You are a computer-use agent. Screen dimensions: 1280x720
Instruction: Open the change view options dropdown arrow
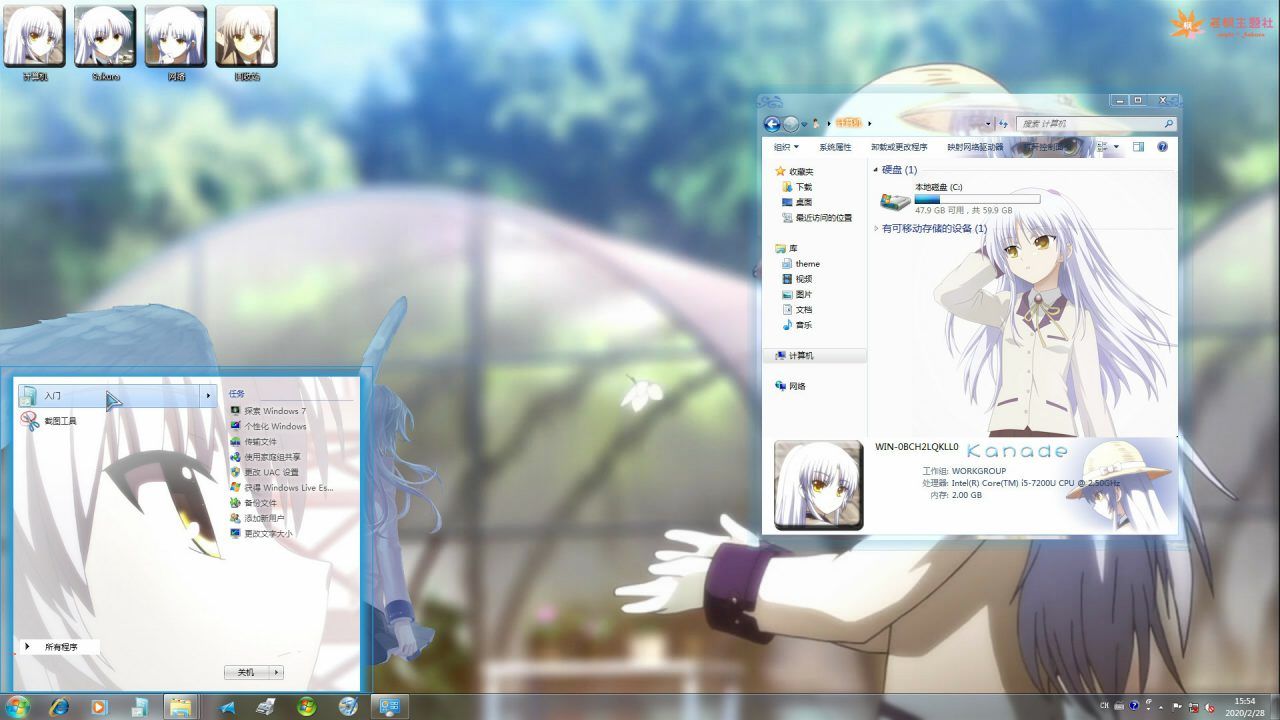tap(1117, 147)
